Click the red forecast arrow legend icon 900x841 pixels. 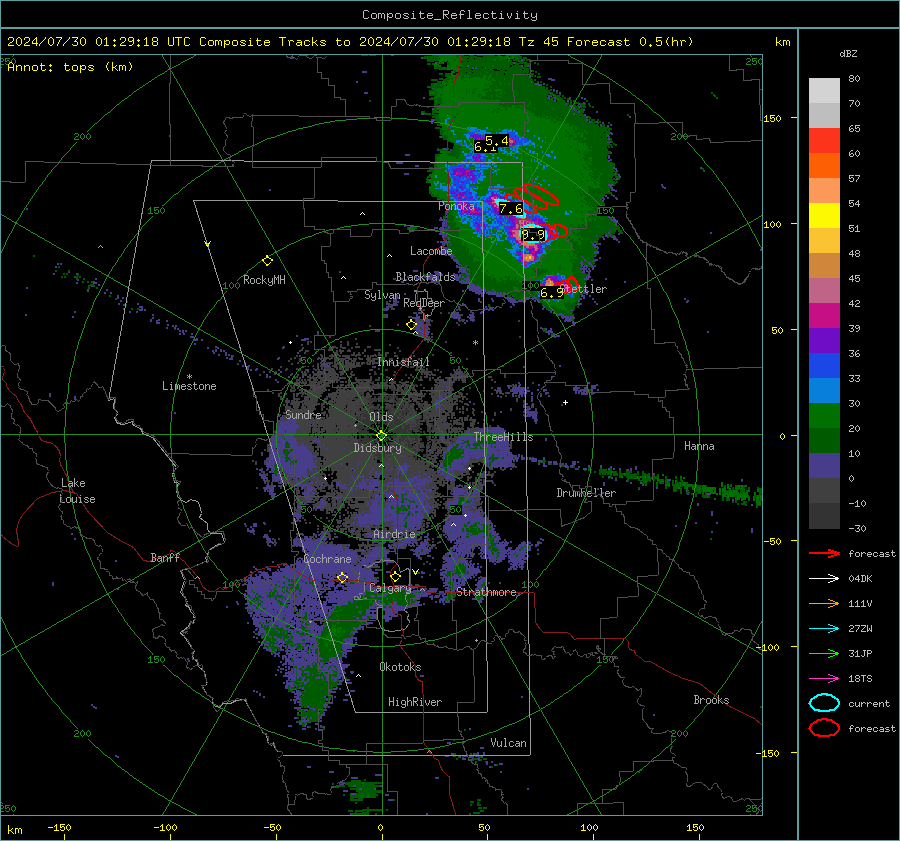click(x=824, y=553)
